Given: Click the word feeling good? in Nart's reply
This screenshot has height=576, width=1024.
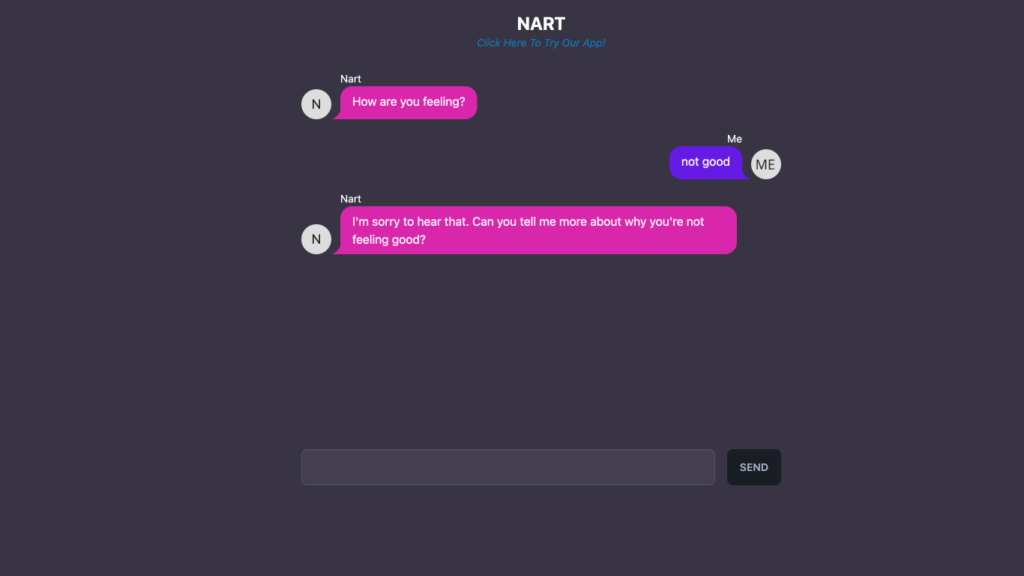Looking at the screenshot, I should tap(389, 240).
